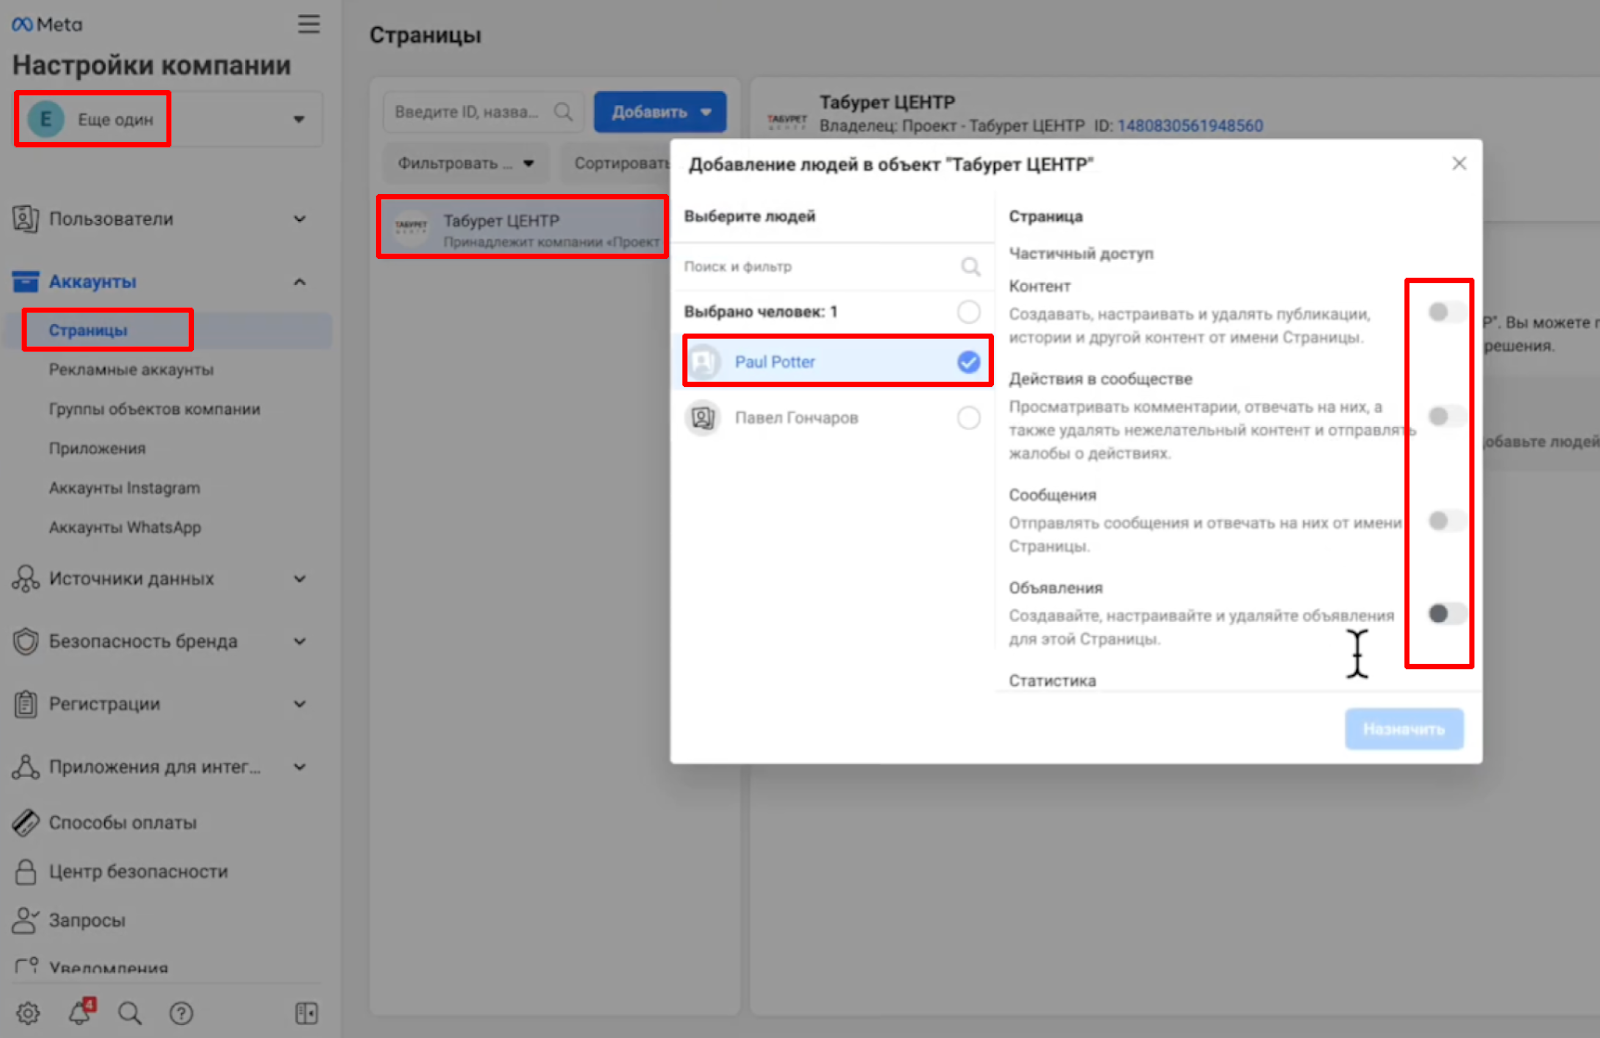Open the help question mark icon

(181, 1013)
